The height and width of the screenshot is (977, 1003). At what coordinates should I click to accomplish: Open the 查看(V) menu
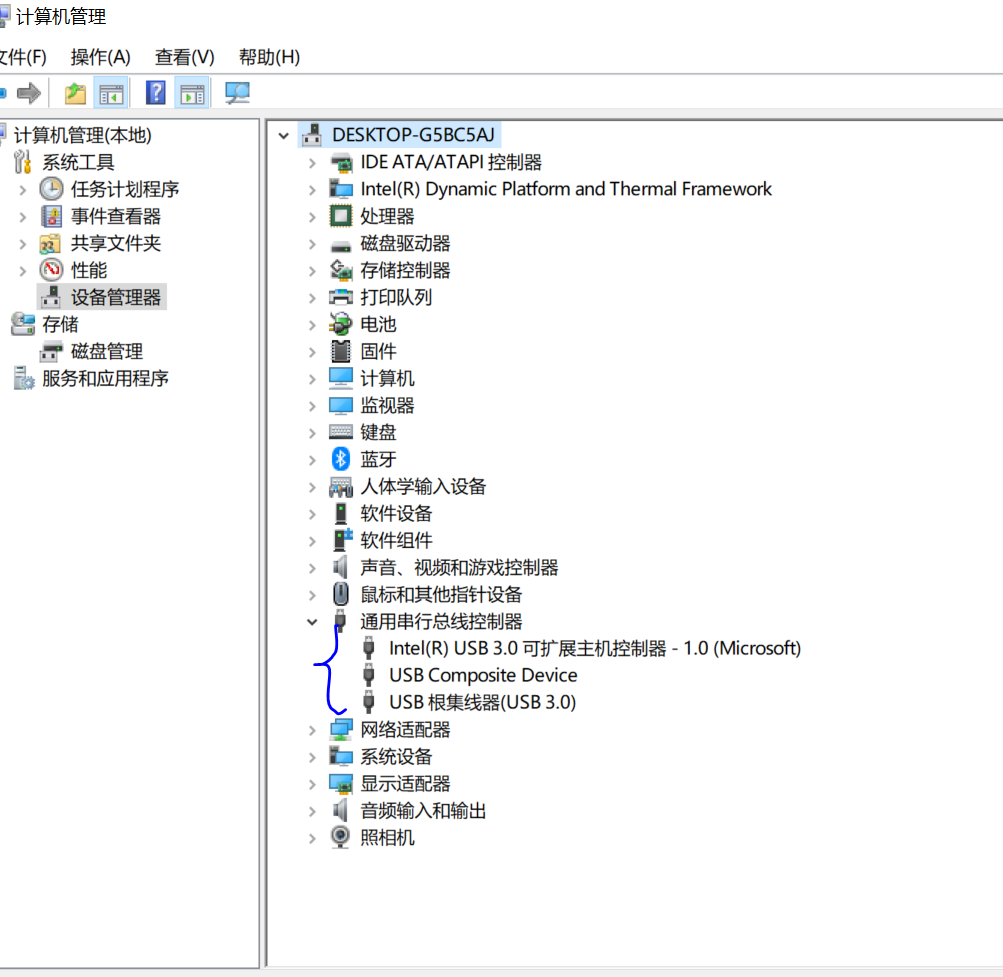pyautogui.click(x=184, y=57)
